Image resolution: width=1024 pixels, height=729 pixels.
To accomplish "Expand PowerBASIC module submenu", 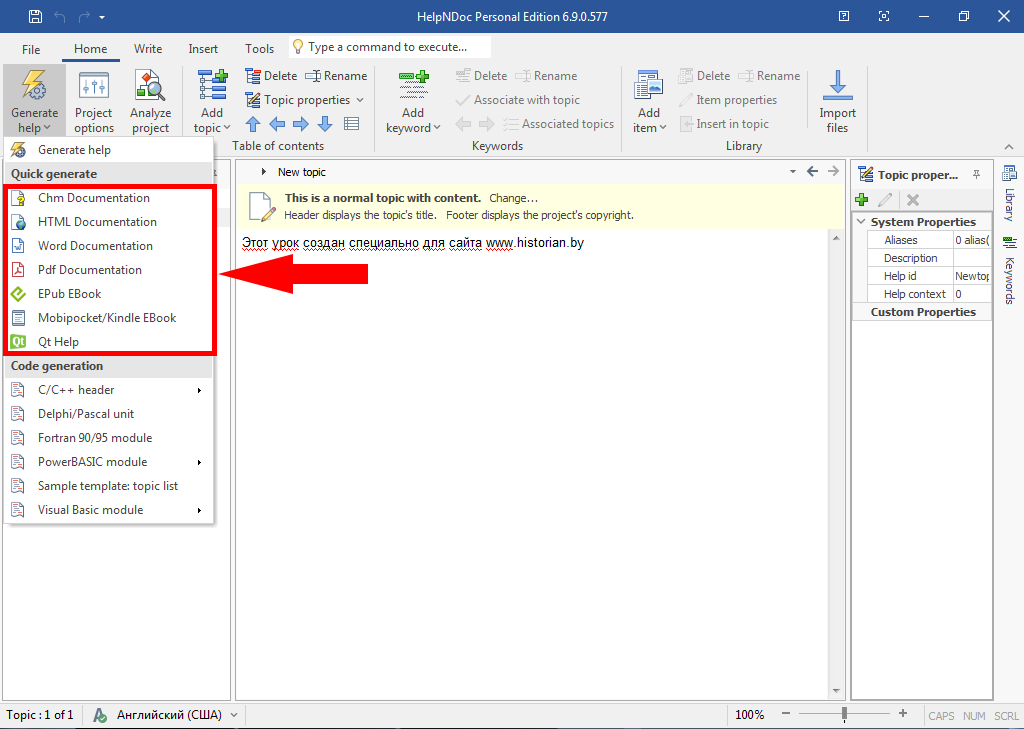I will pyautogui.click(x=108, y=462).
